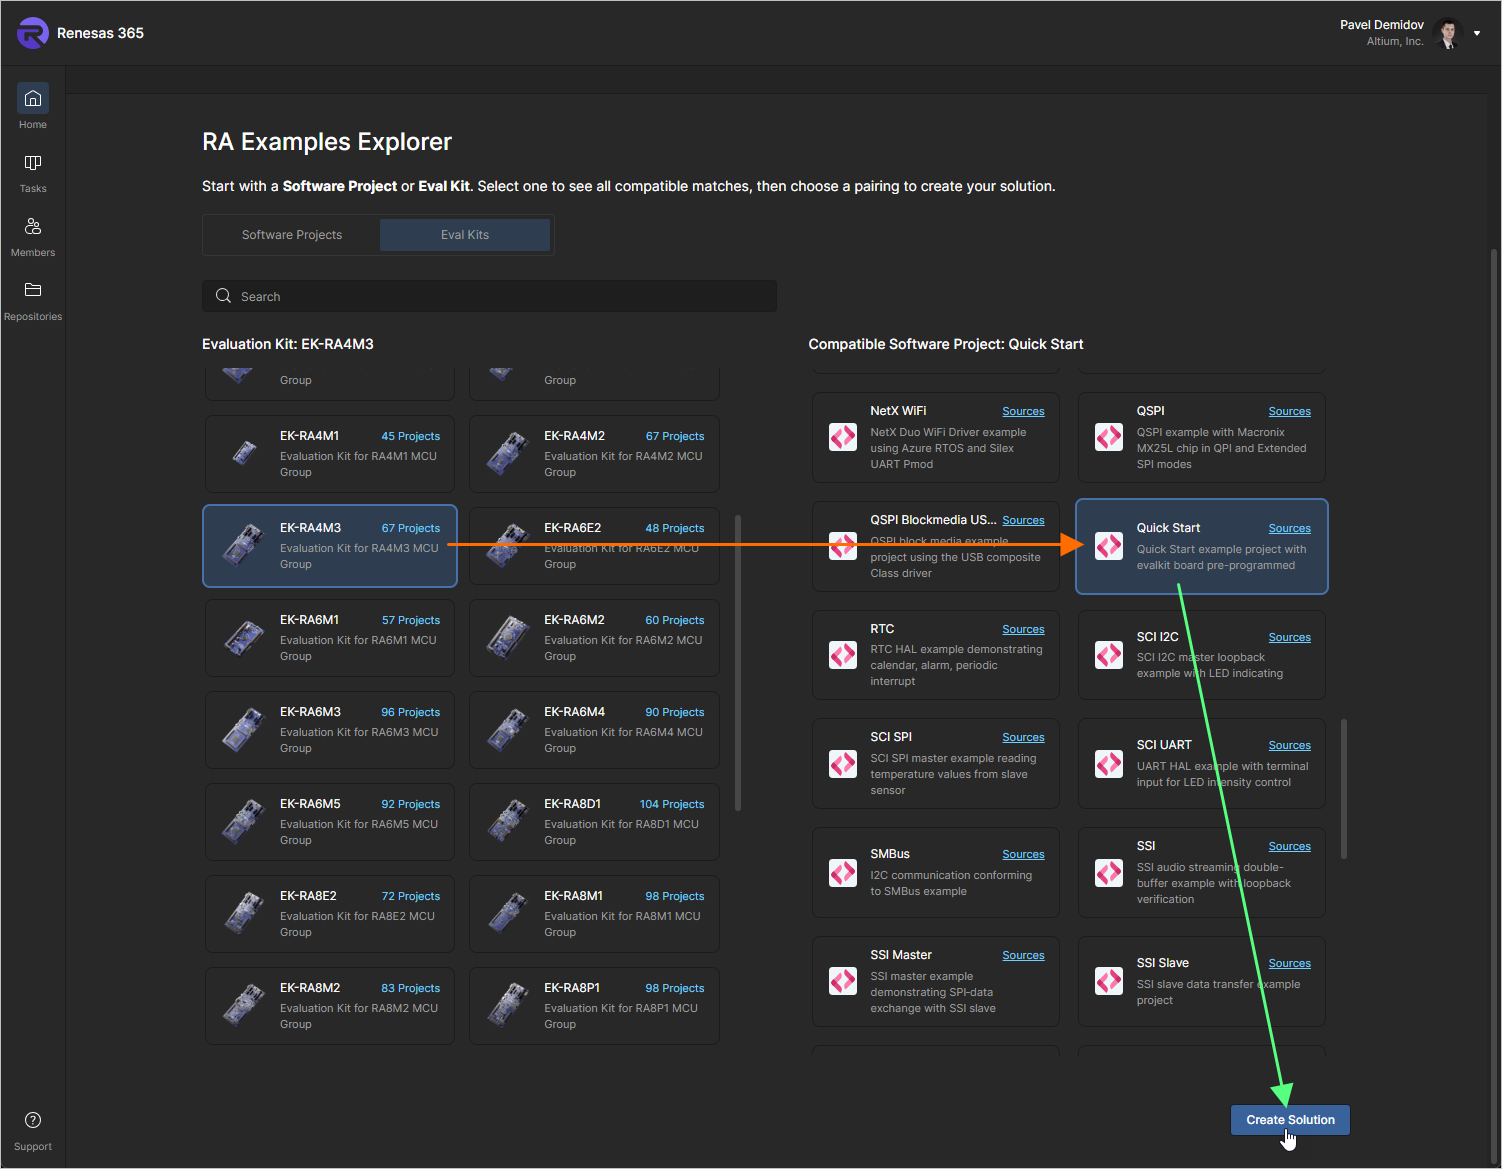The image size is (1502, 1169).
Task: Open Sources link for SSI Slave
Action: pyautogui.click(x=1289, y=963)
